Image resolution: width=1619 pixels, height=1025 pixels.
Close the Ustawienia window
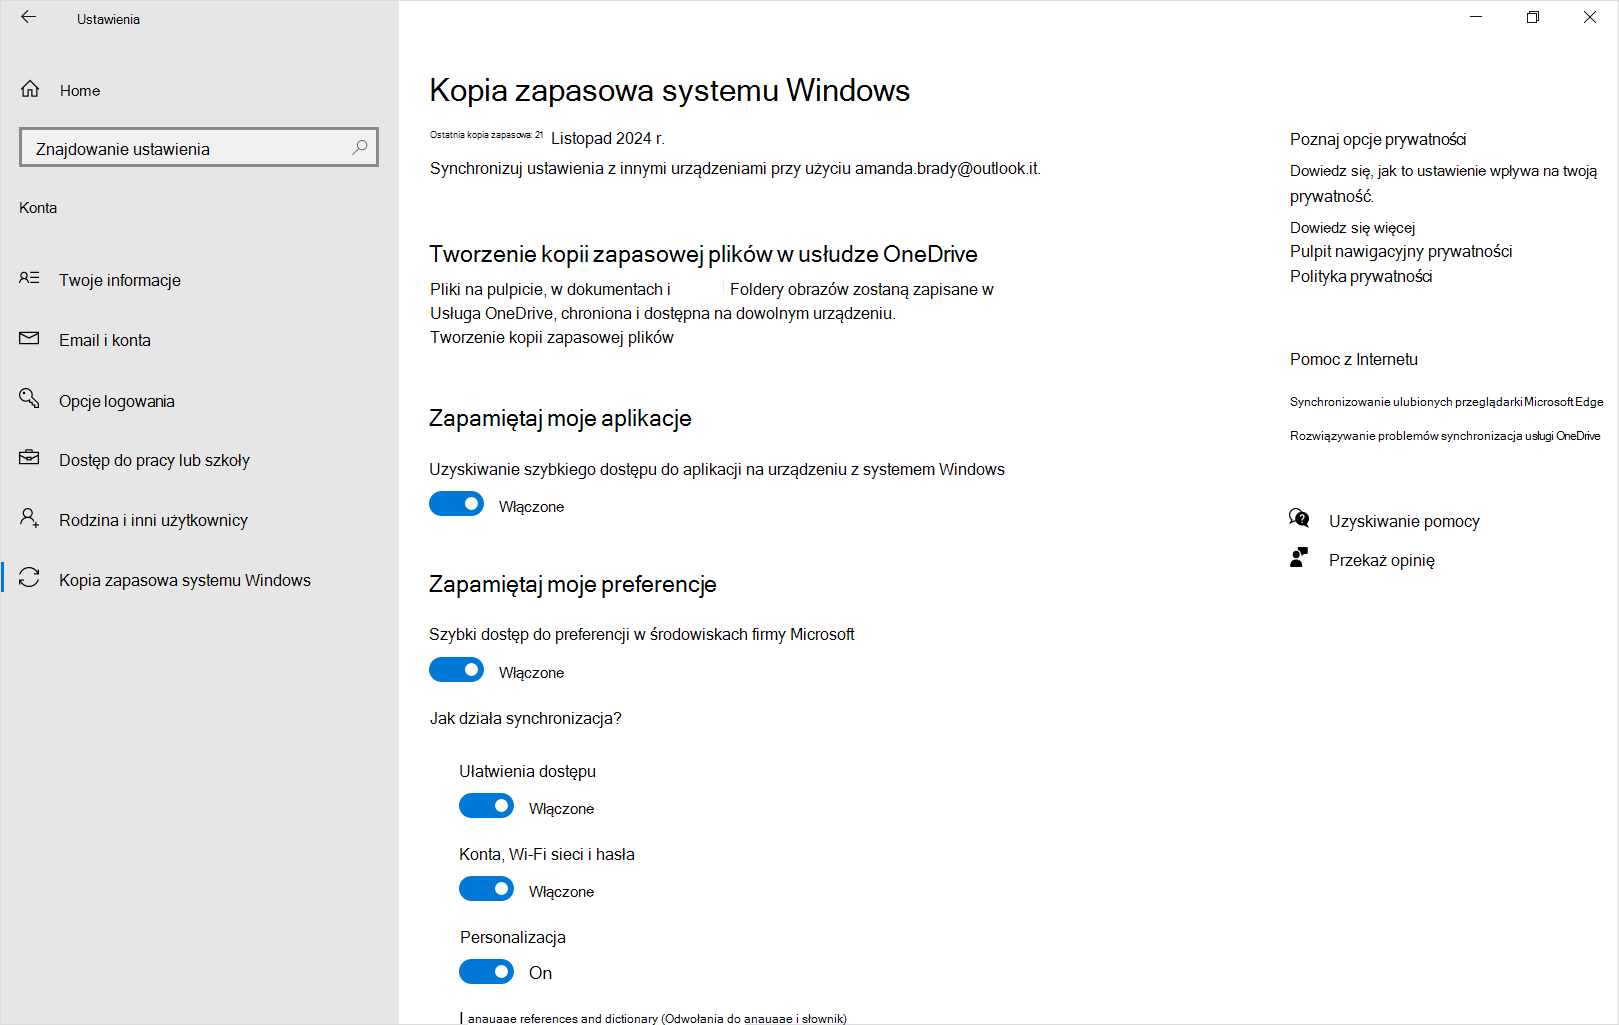point(1590,17)
